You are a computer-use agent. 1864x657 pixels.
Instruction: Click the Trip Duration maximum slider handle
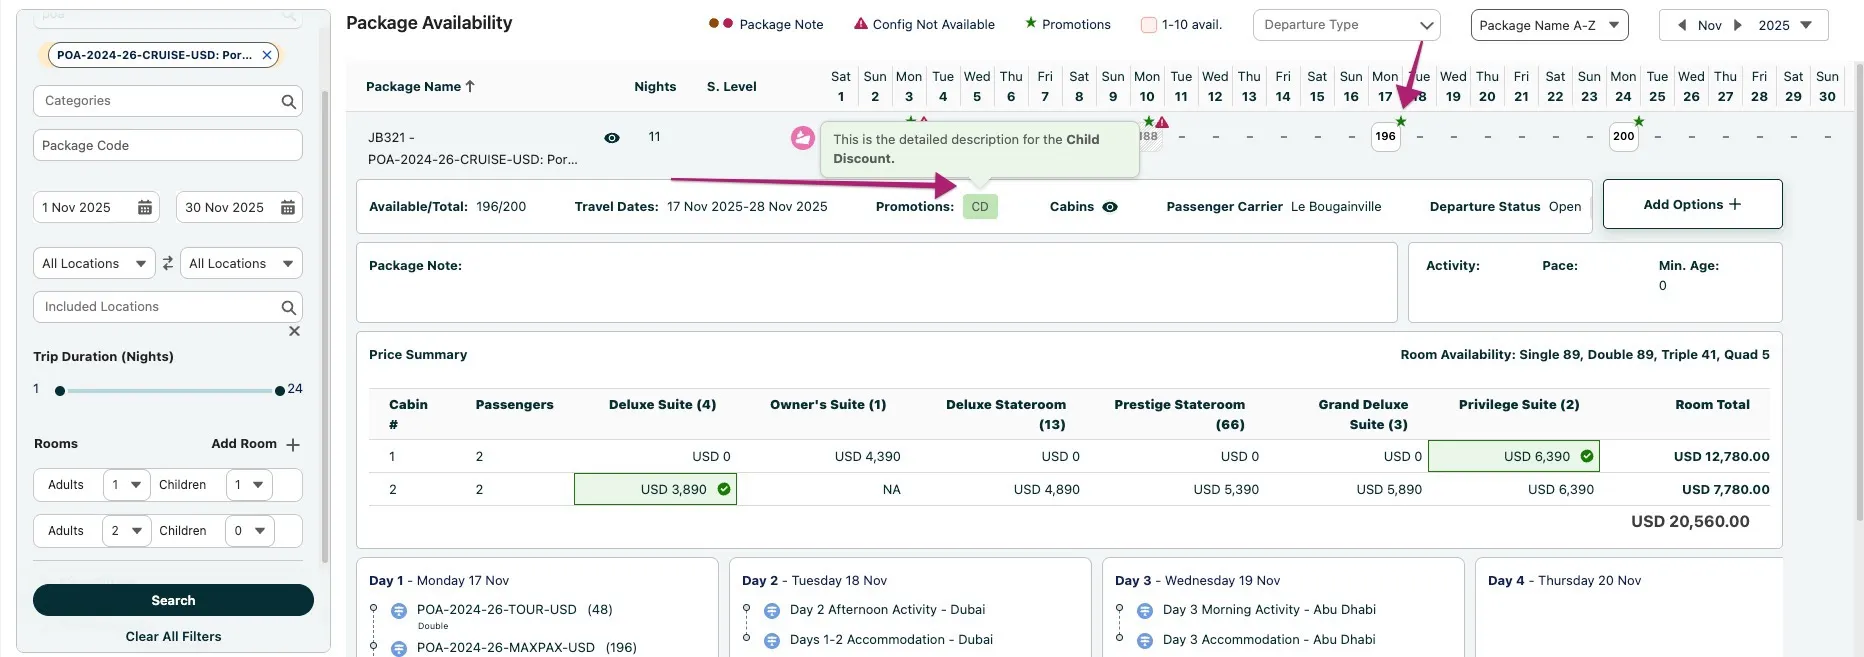click(280, 391)
